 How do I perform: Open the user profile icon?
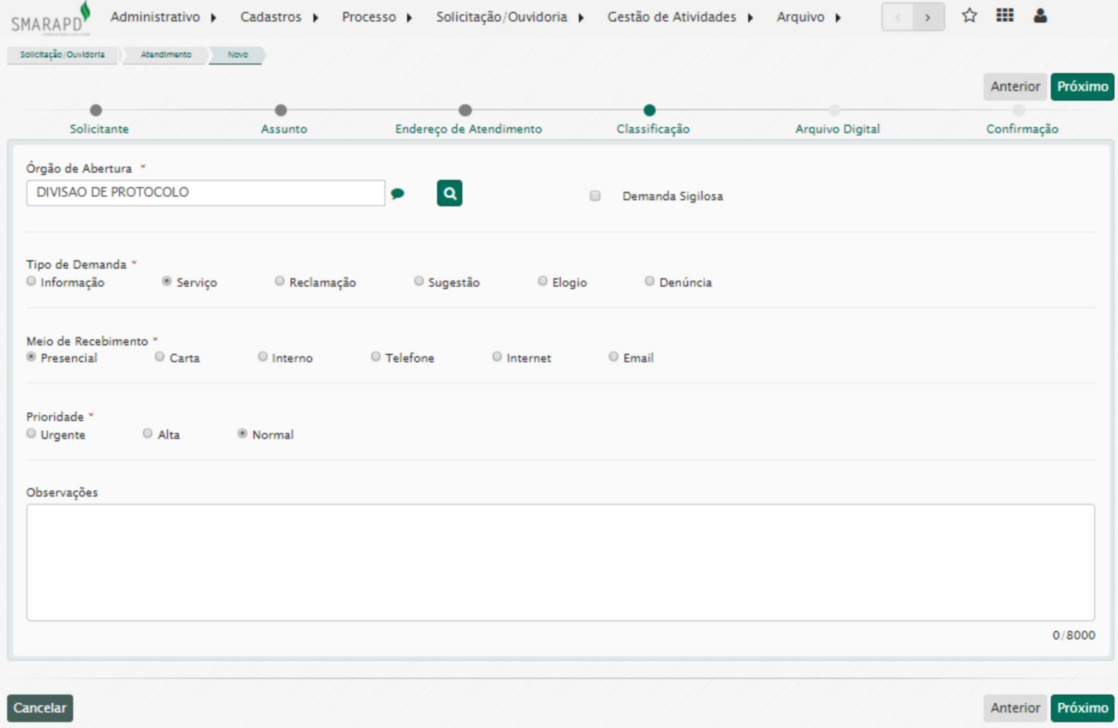click(1040, 16)
